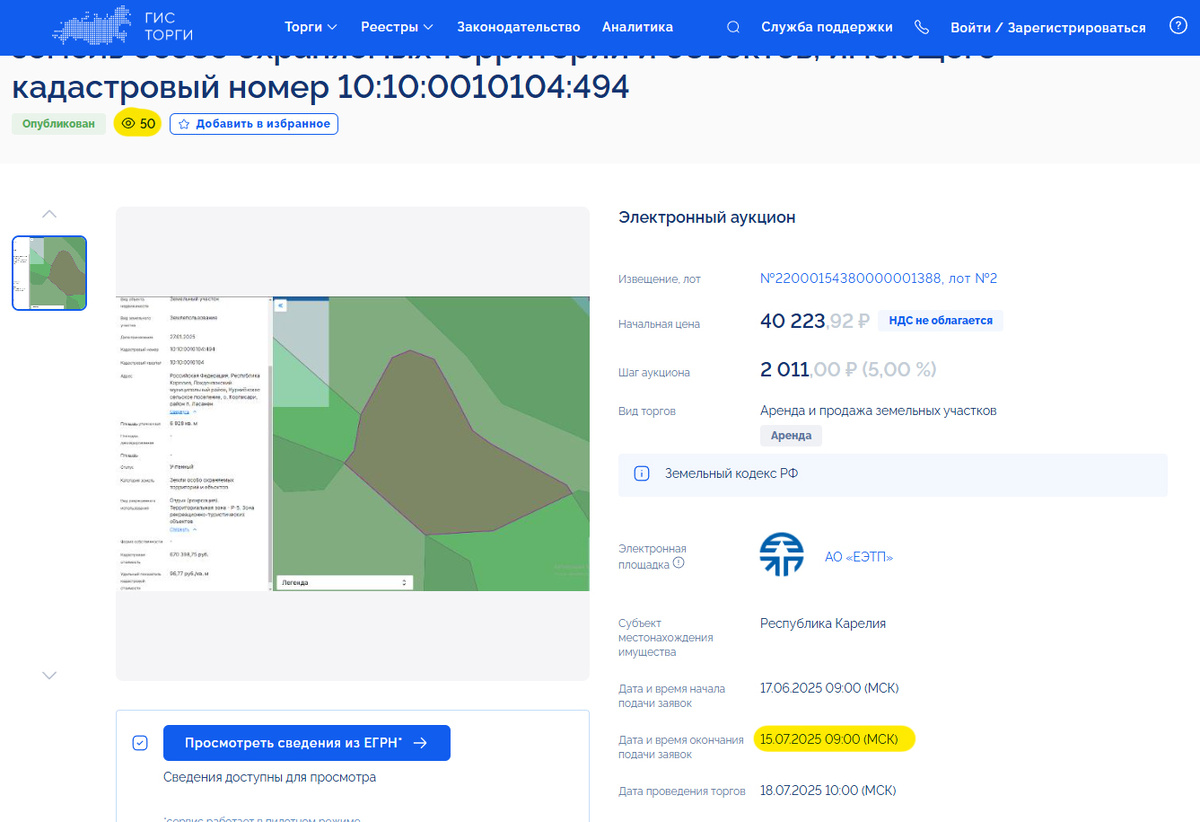
Task: Click the phone icon in header
Action: coord(921,27)
